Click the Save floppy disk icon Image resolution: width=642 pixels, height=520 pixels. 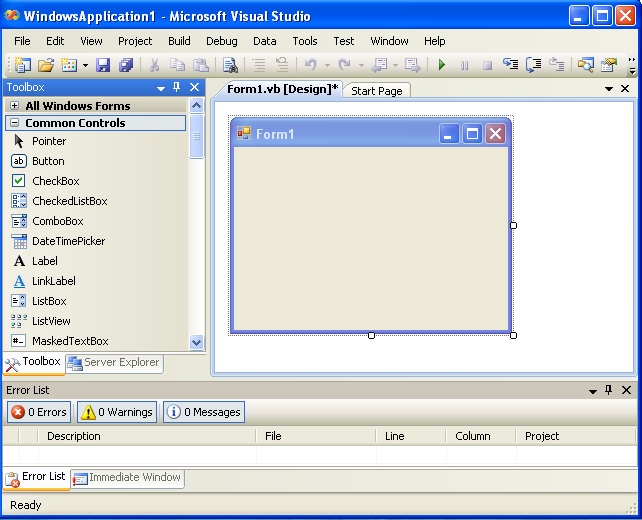[103, 65]
